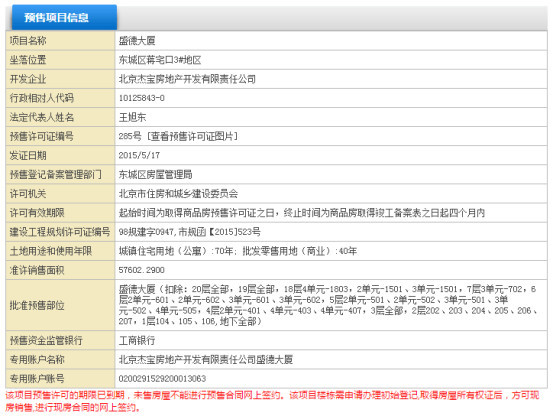Open the 预售项目信息 tab
This screenshot has height=416, width=554.
[64, 17]
